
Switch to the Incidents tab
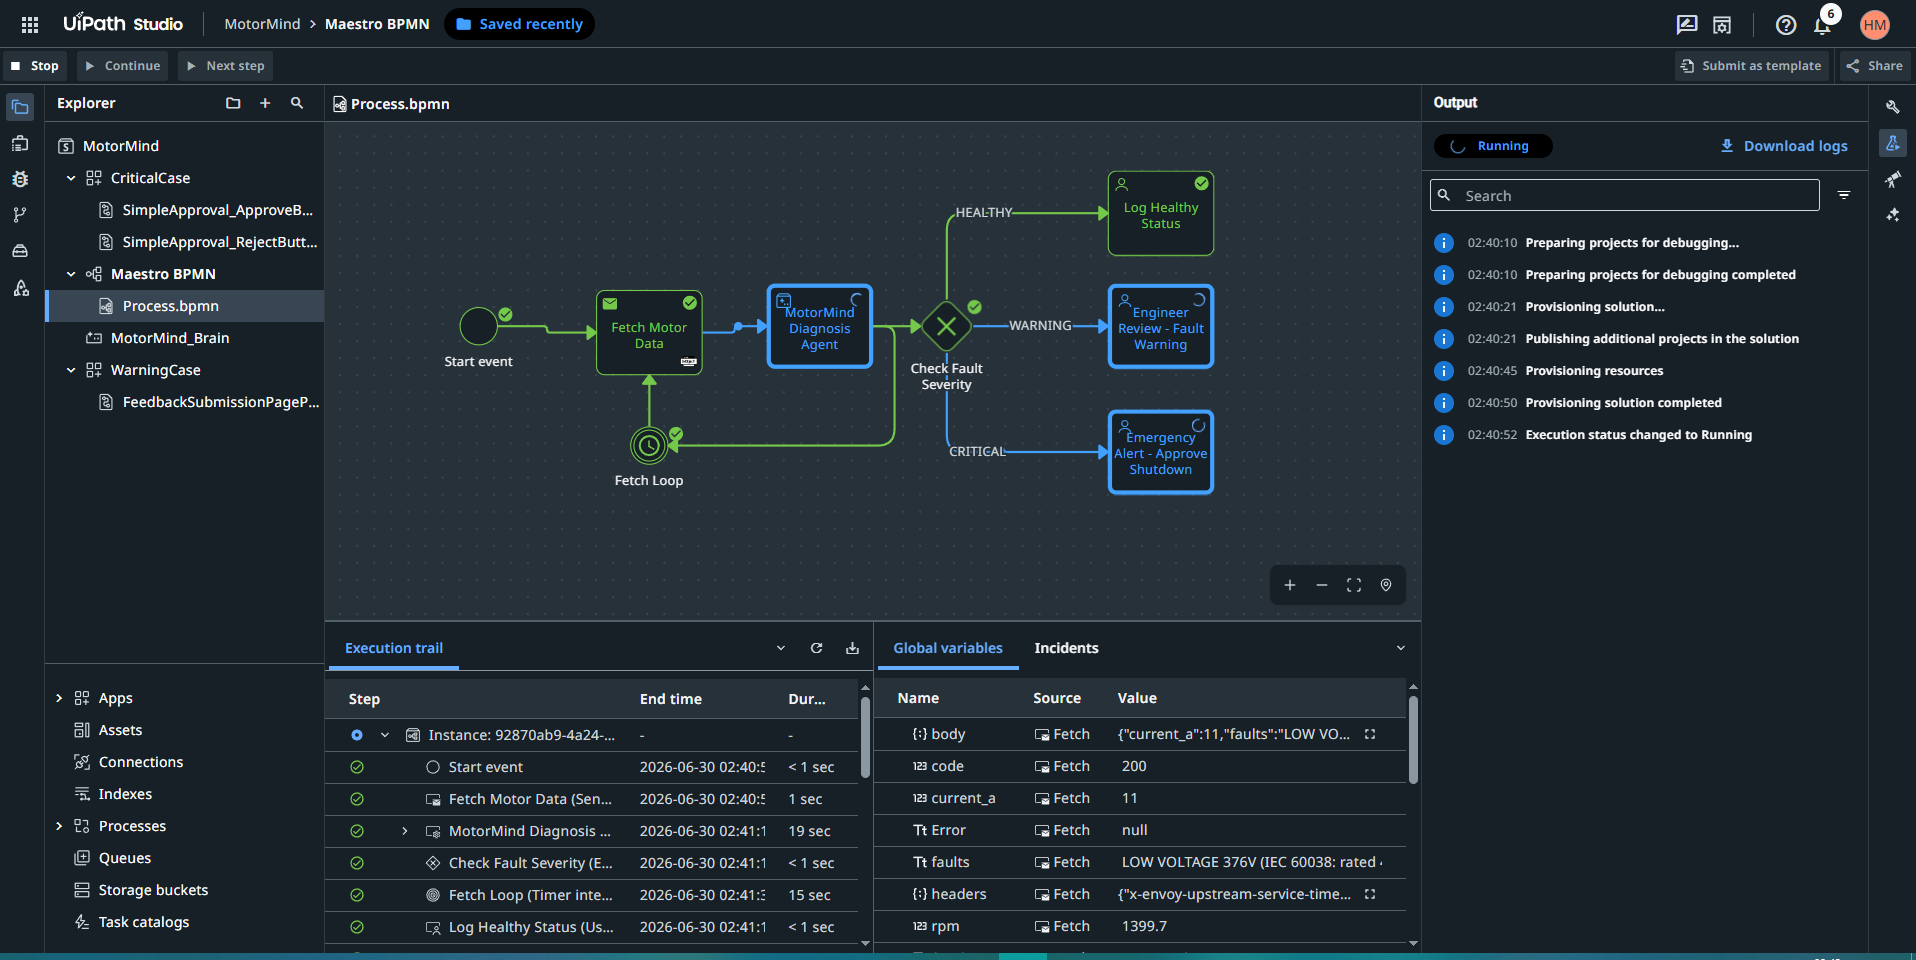pyautogui.click(x=1066, y=648)
